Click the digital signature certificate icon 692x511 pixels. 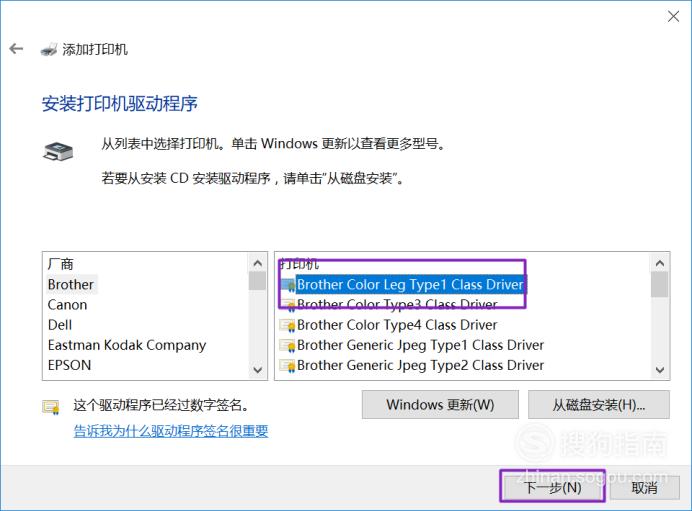pyautogui.click(x=51, y=406)
